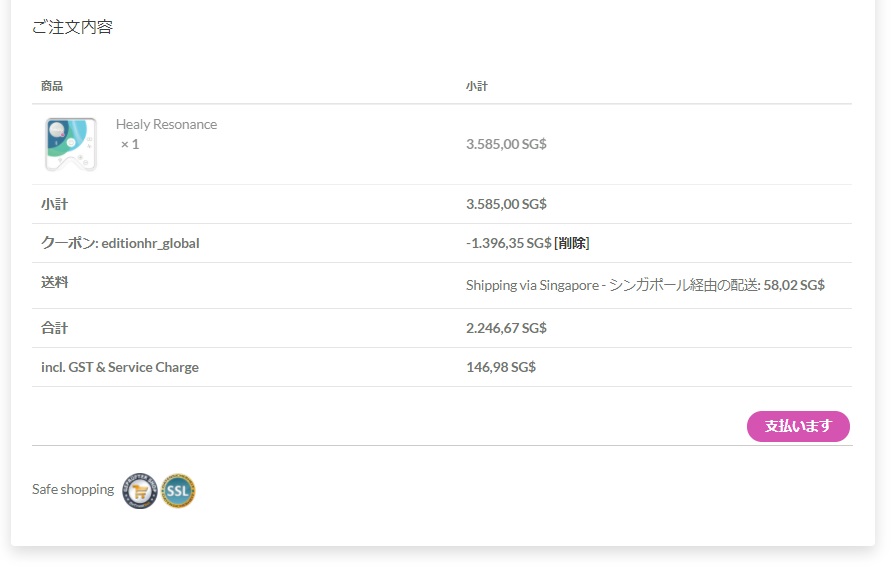Click the shopping cart trust badge icon
The width and height of the screenshot is (893, 569).
140,490
